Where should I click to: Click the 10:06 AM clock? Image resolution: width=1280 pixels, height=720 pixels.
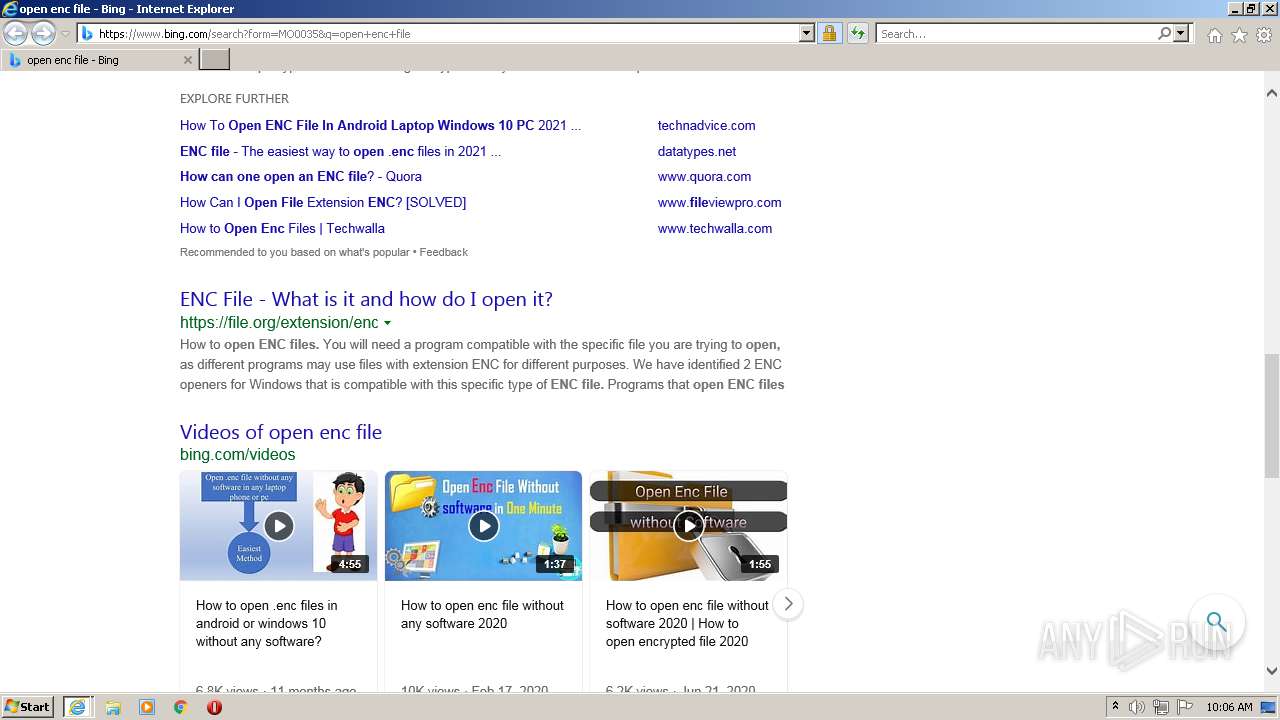(x=1229, y=707)
